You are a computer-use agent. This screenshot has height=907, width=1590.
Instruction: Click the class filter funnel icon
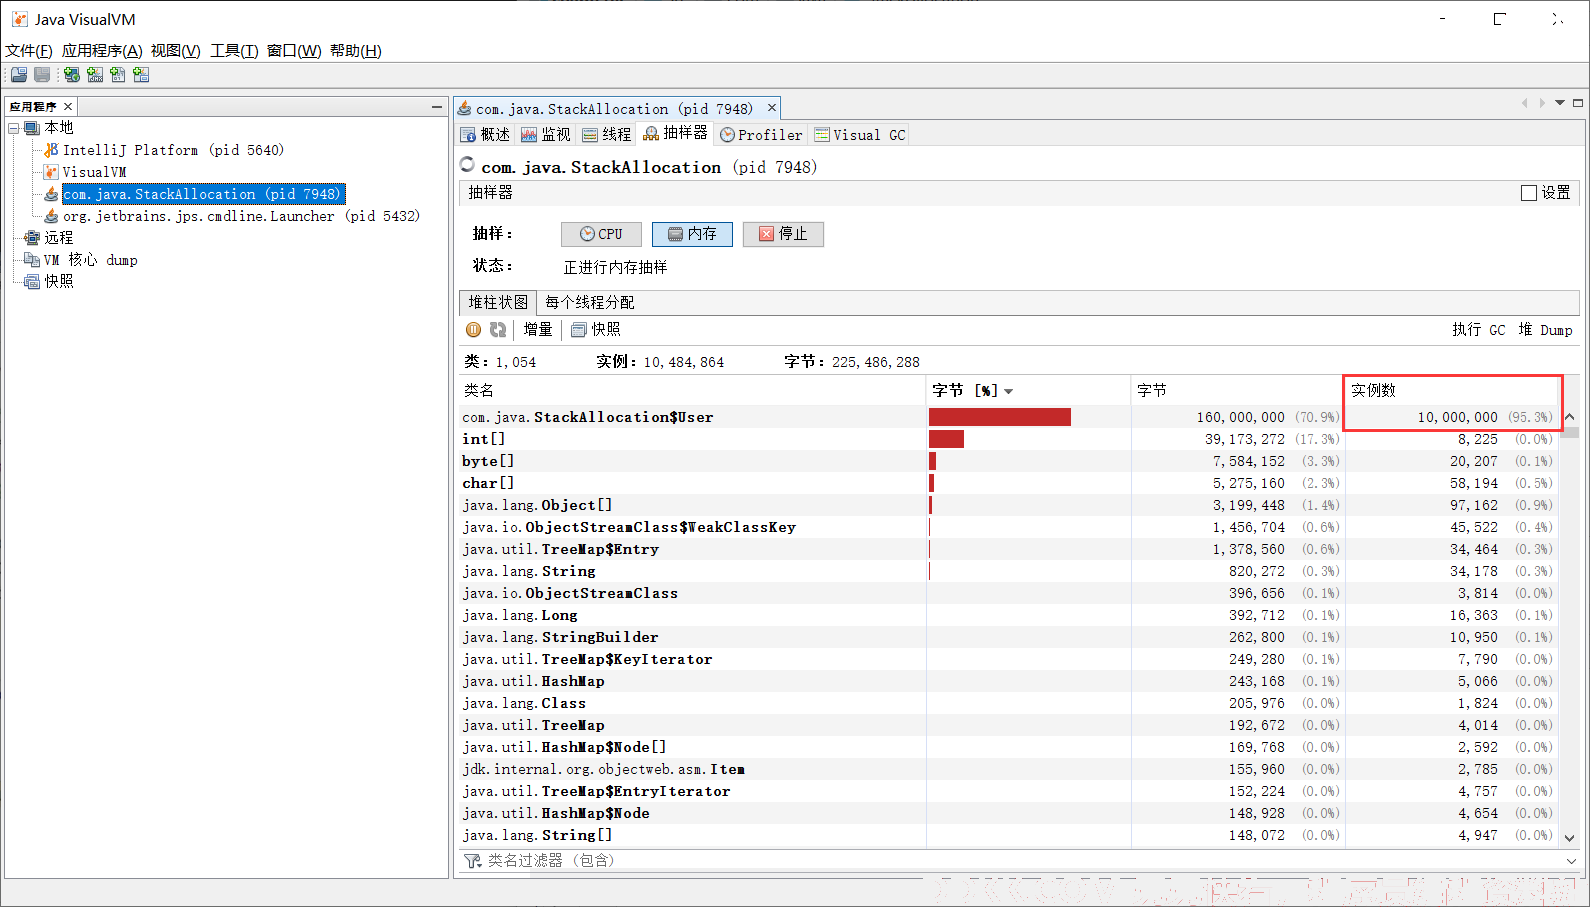(473, 861)
